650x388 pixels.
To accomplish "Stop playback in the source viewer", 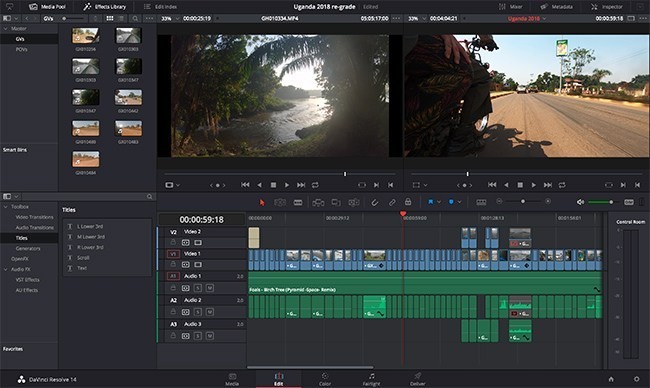I will 273,185.
